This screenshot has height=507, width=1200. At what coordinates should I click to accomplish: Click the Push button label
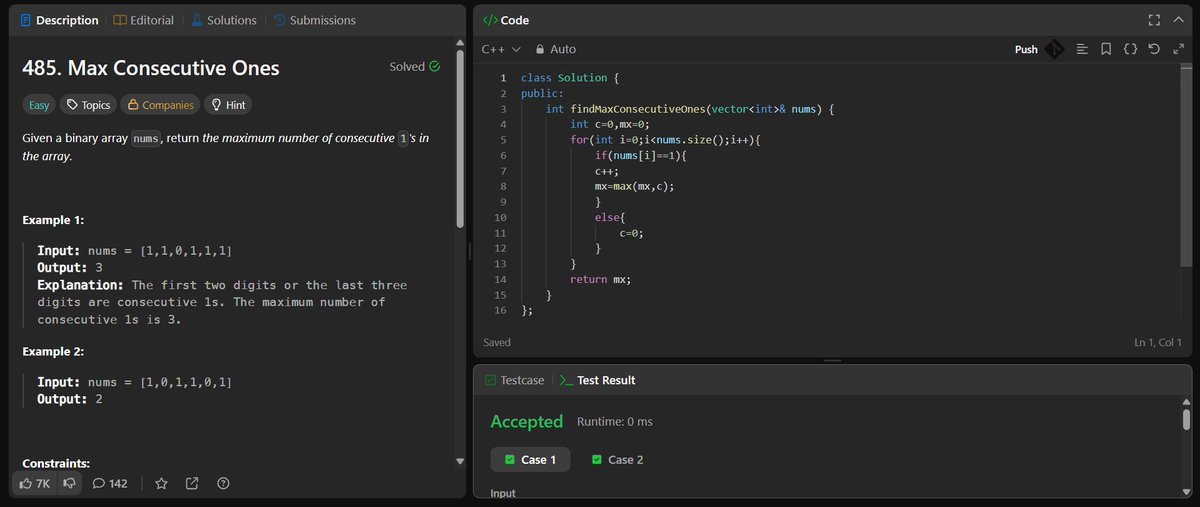pyautogui.click(x=1026, y=49)
